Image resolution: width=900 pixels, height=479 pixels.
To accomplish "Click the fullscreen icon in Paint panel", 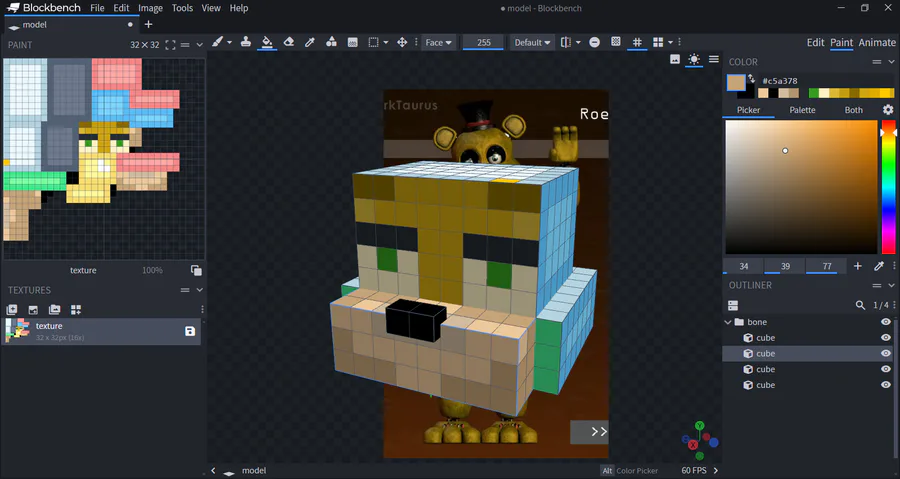I will click(170, 45).
